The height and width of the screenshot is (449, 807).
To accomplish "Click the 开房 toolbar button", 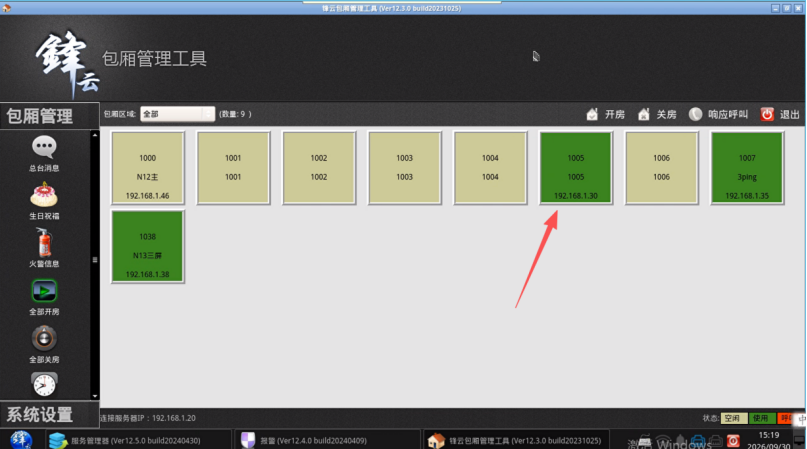I will [x=605, y=114].
